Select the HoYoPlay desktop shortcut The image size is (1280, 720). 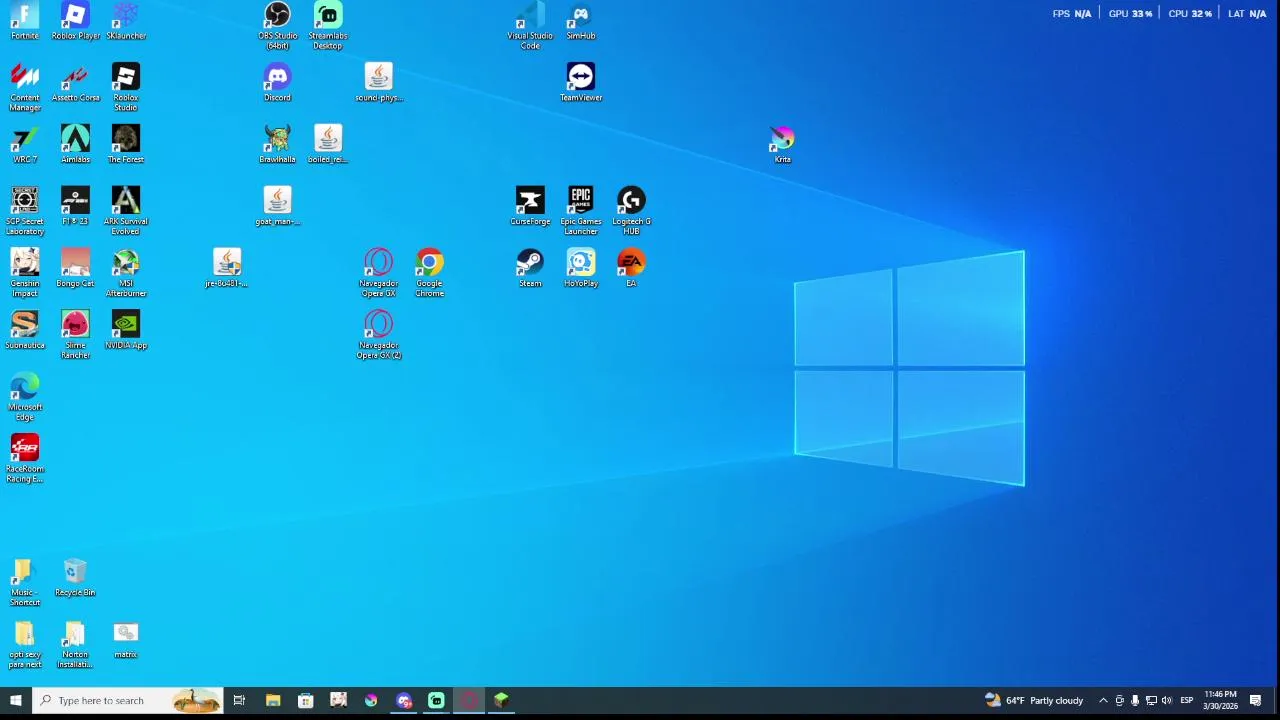click(581, 269)
